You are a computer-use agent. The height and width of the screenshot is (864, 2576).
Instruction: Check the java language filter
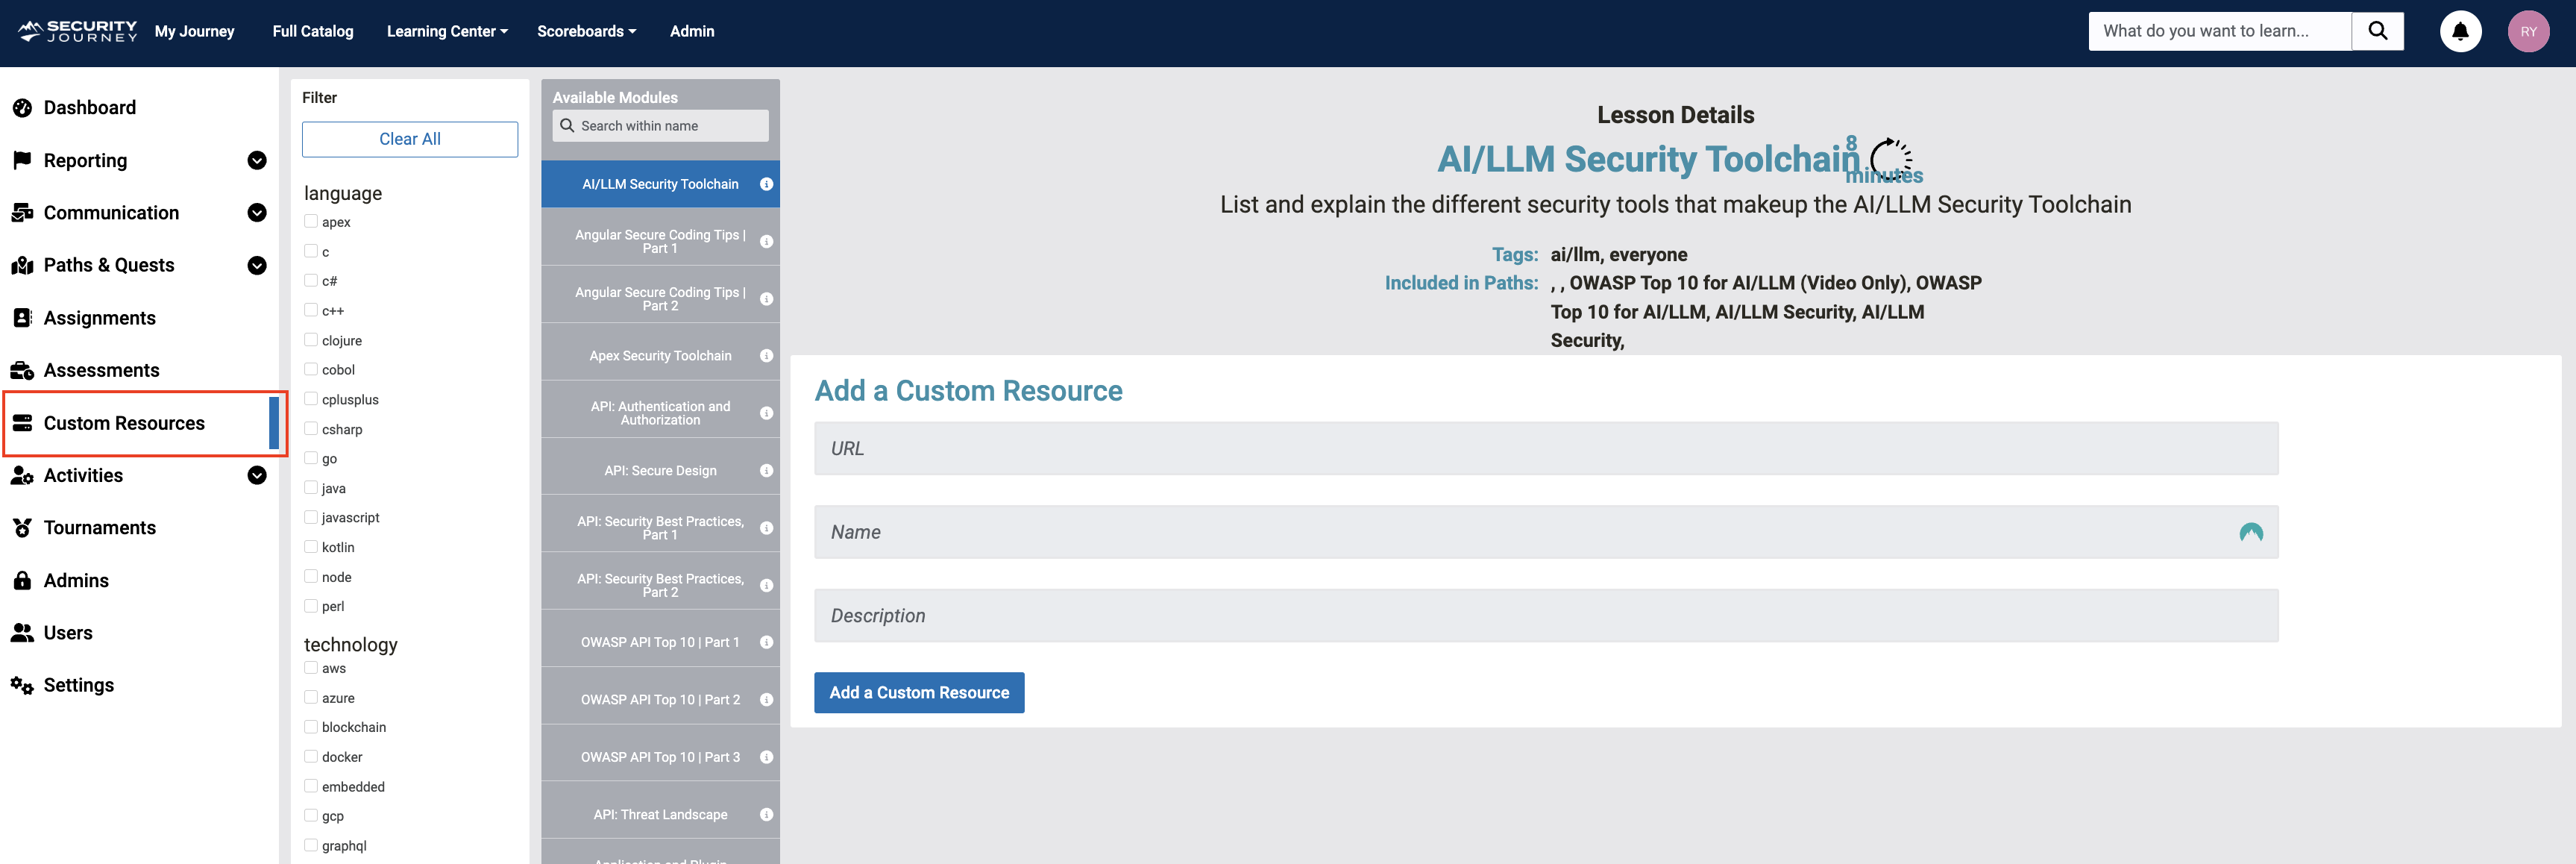pyautogui.click(x=311, y=488)
